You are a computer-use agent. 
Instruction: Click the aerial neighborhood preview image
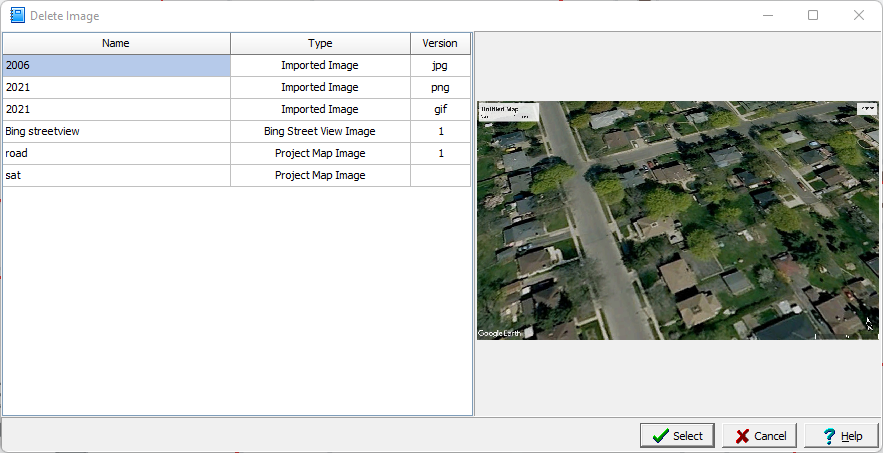678,220
